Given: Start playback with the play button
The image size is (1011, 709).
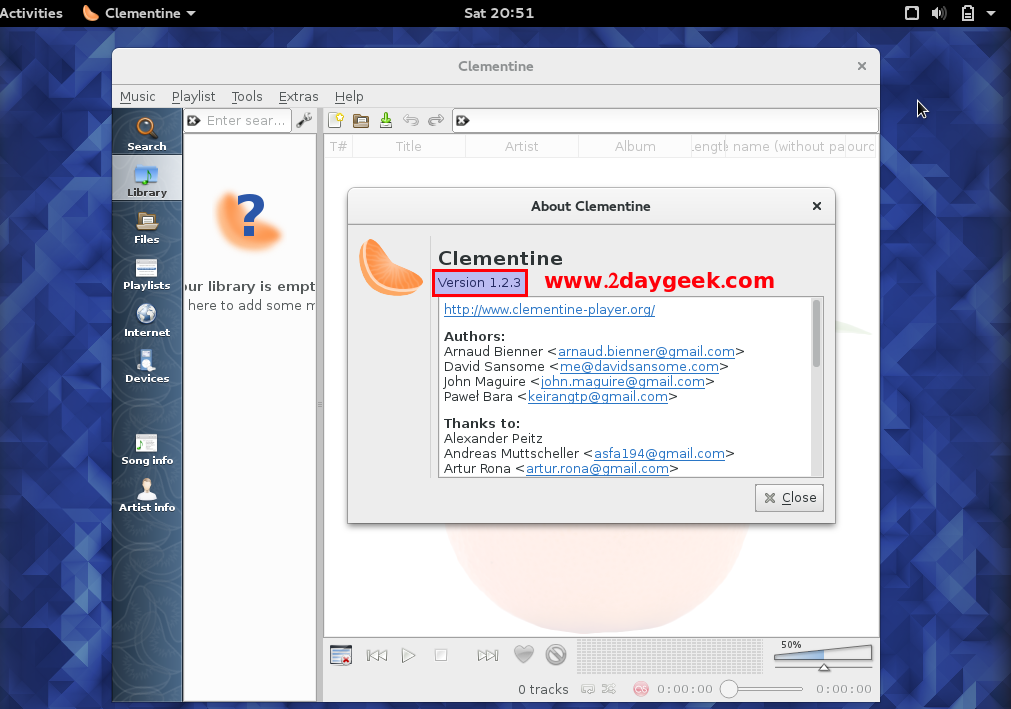Looking at the screenshot, I should [x=408, y=656].
